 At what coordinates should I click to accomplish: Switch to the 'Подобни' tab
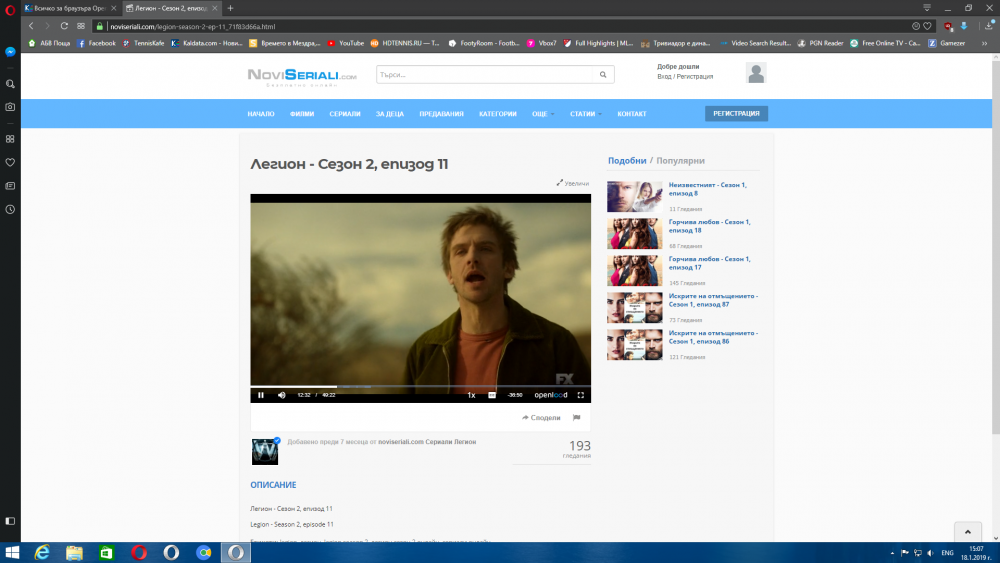pos(627,161)
